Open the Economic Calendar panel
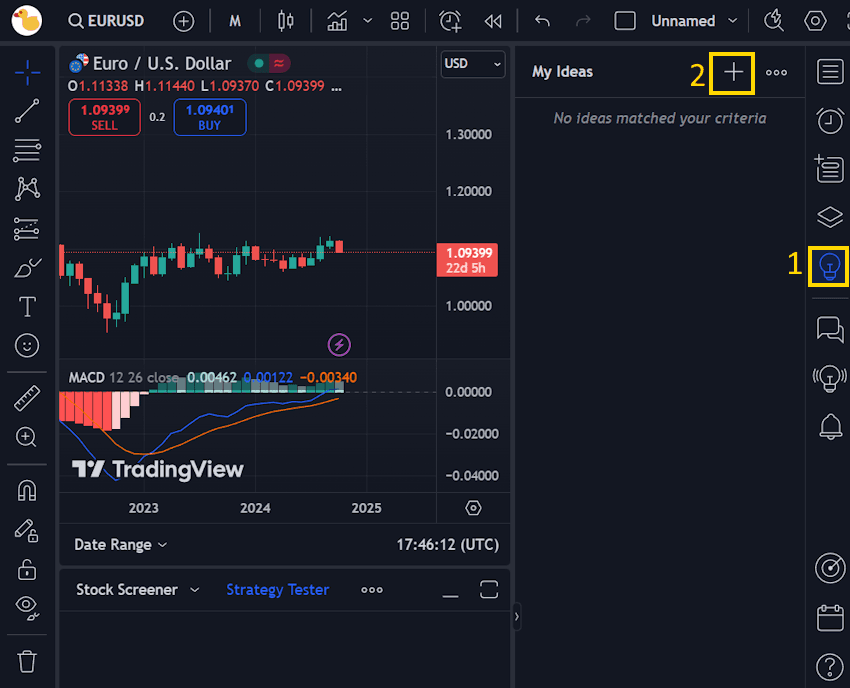Image resolution: width=850 pixels, height=688 pixels. coord(829,618)
